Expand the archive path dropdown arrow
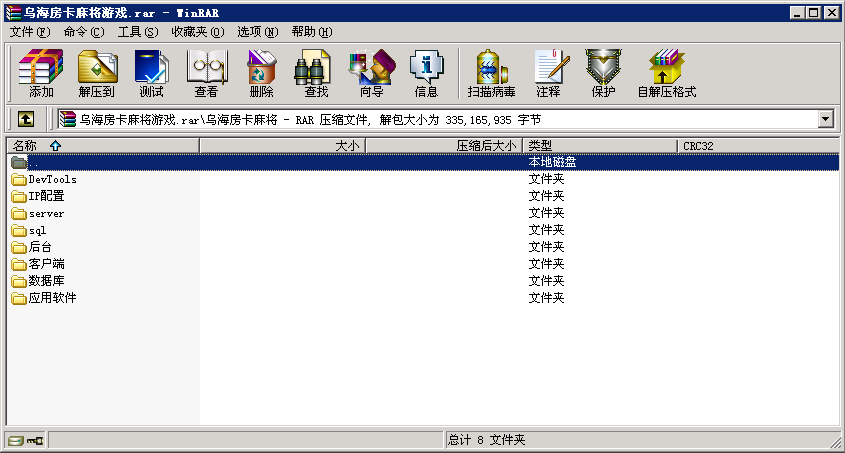This screenshot has height=453, width=845. (x=826, y=119)
